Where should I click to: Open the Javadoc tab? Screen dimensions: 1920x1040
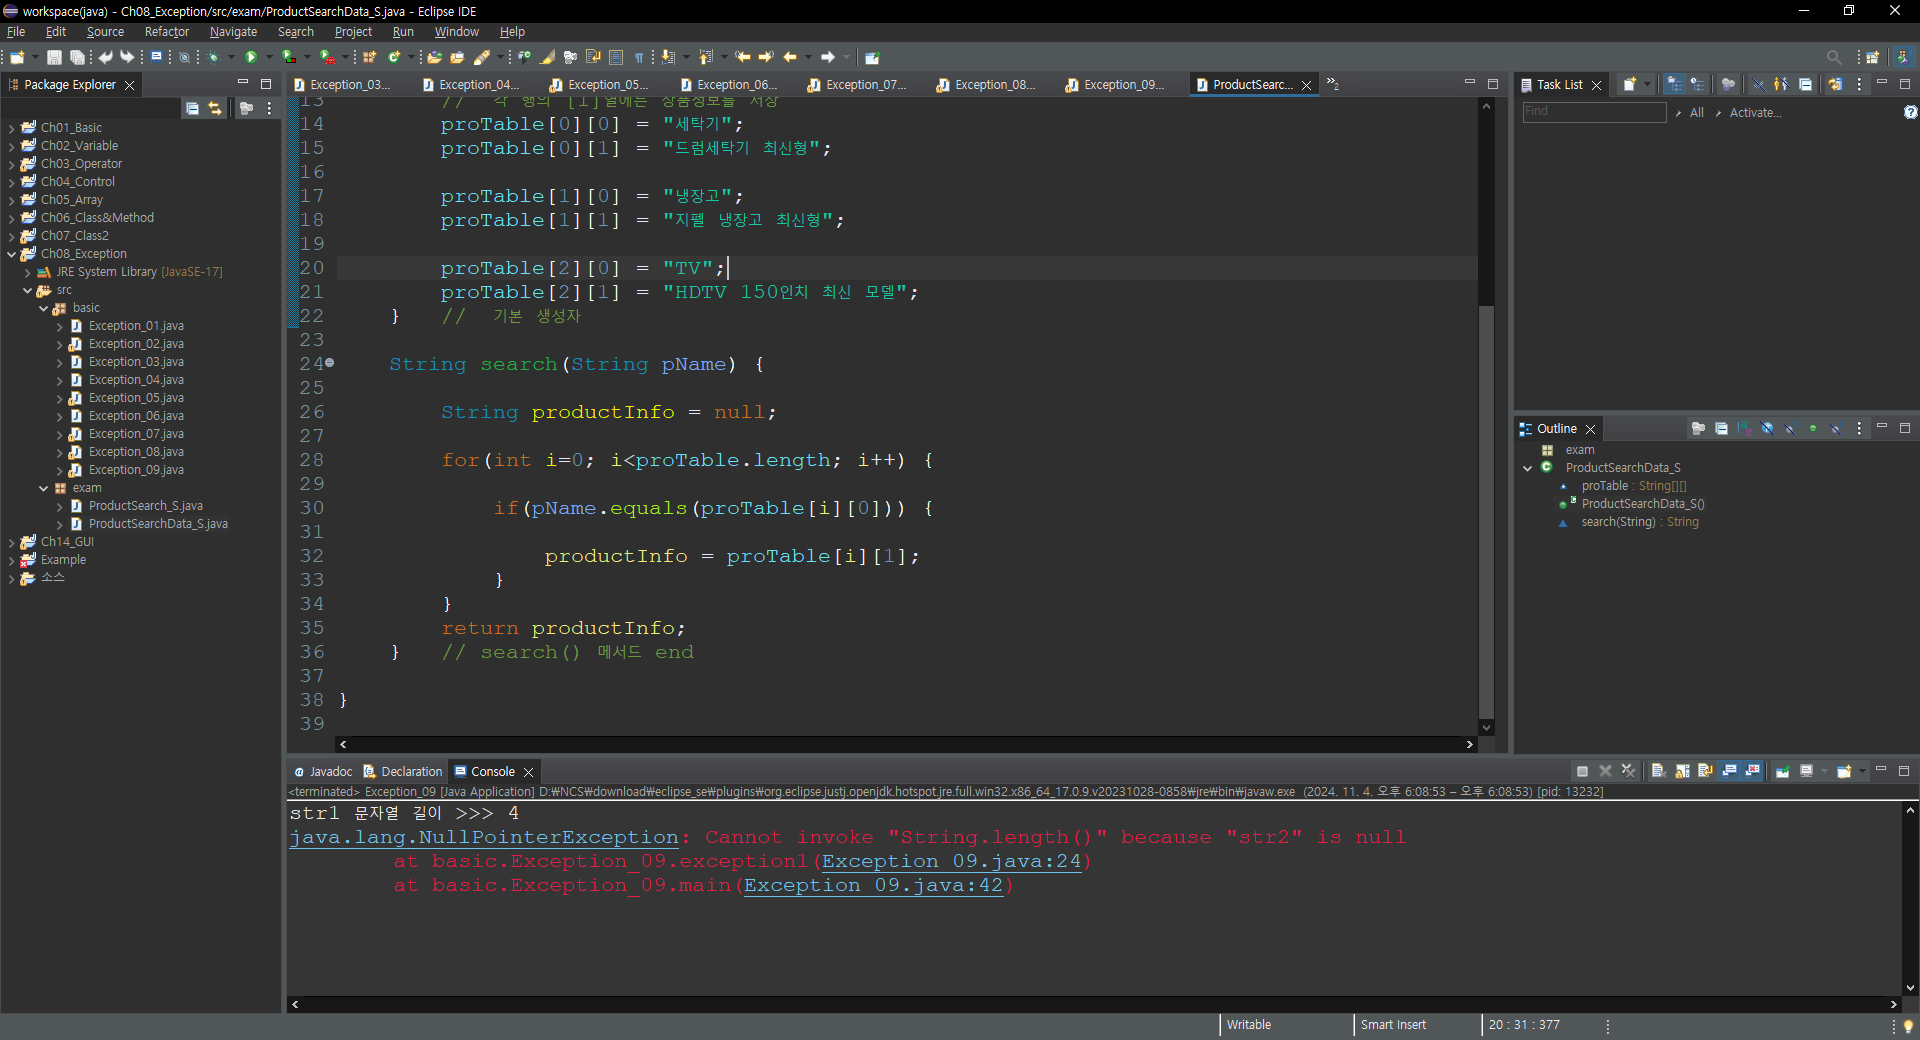pos(323,771)
